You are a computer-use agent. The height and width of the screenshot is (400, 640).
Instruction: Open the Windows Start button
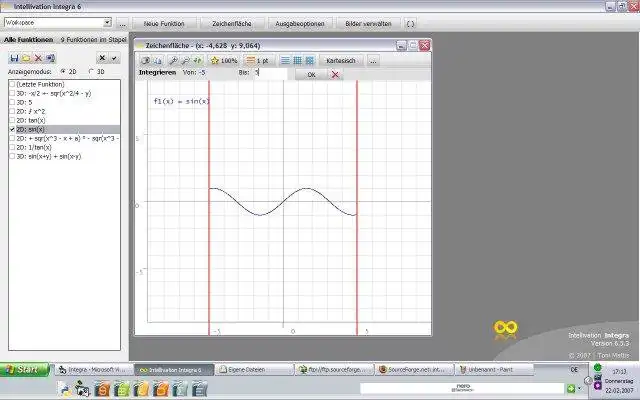24,369
